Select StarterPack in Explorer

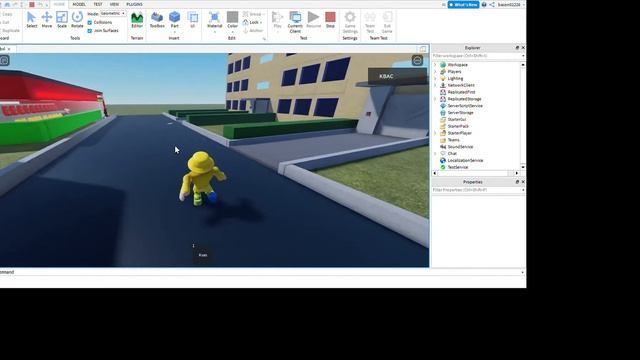pyautogui.click(x=458, y=126)
